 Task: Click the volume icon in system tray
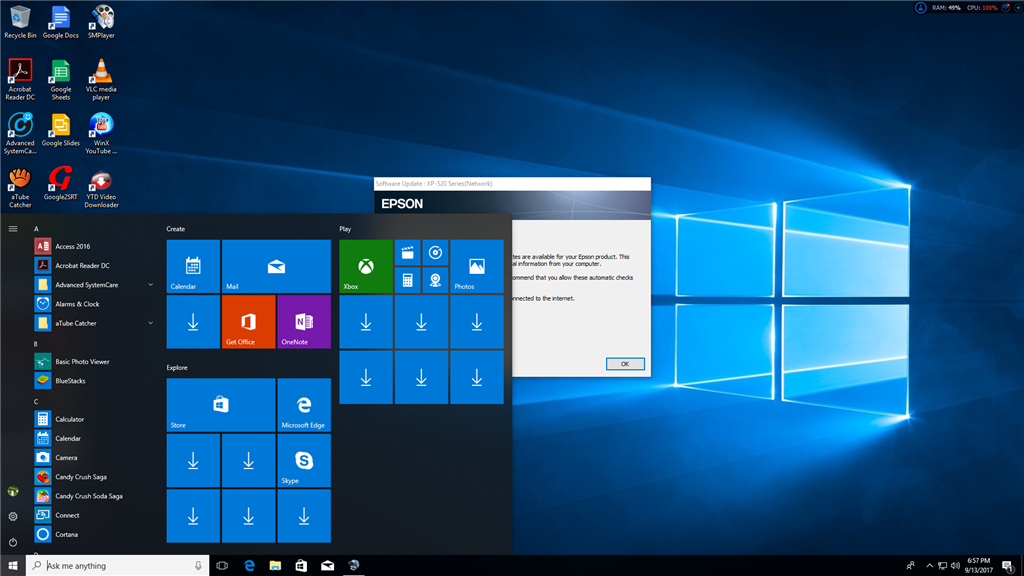pos(955,566)
